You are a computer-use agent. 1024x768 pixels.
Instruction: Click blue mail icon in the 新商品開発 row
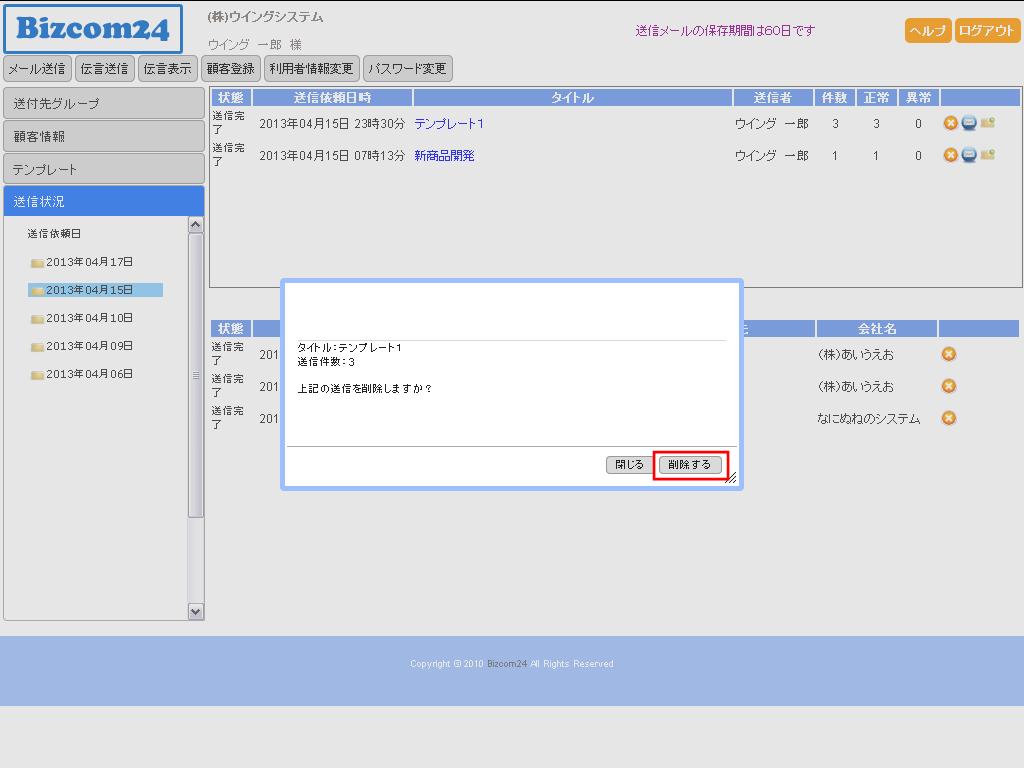(x=968, y=155)
